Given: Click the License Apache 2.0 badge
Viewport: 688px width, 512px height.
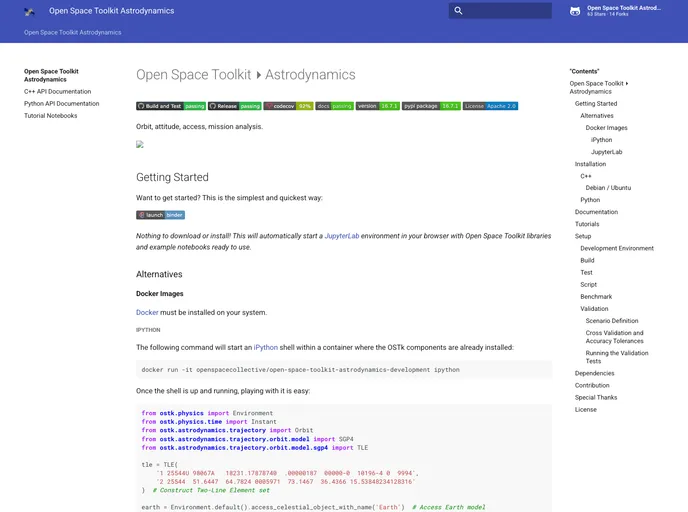Looking at the screenshot, I should [490, 106].
